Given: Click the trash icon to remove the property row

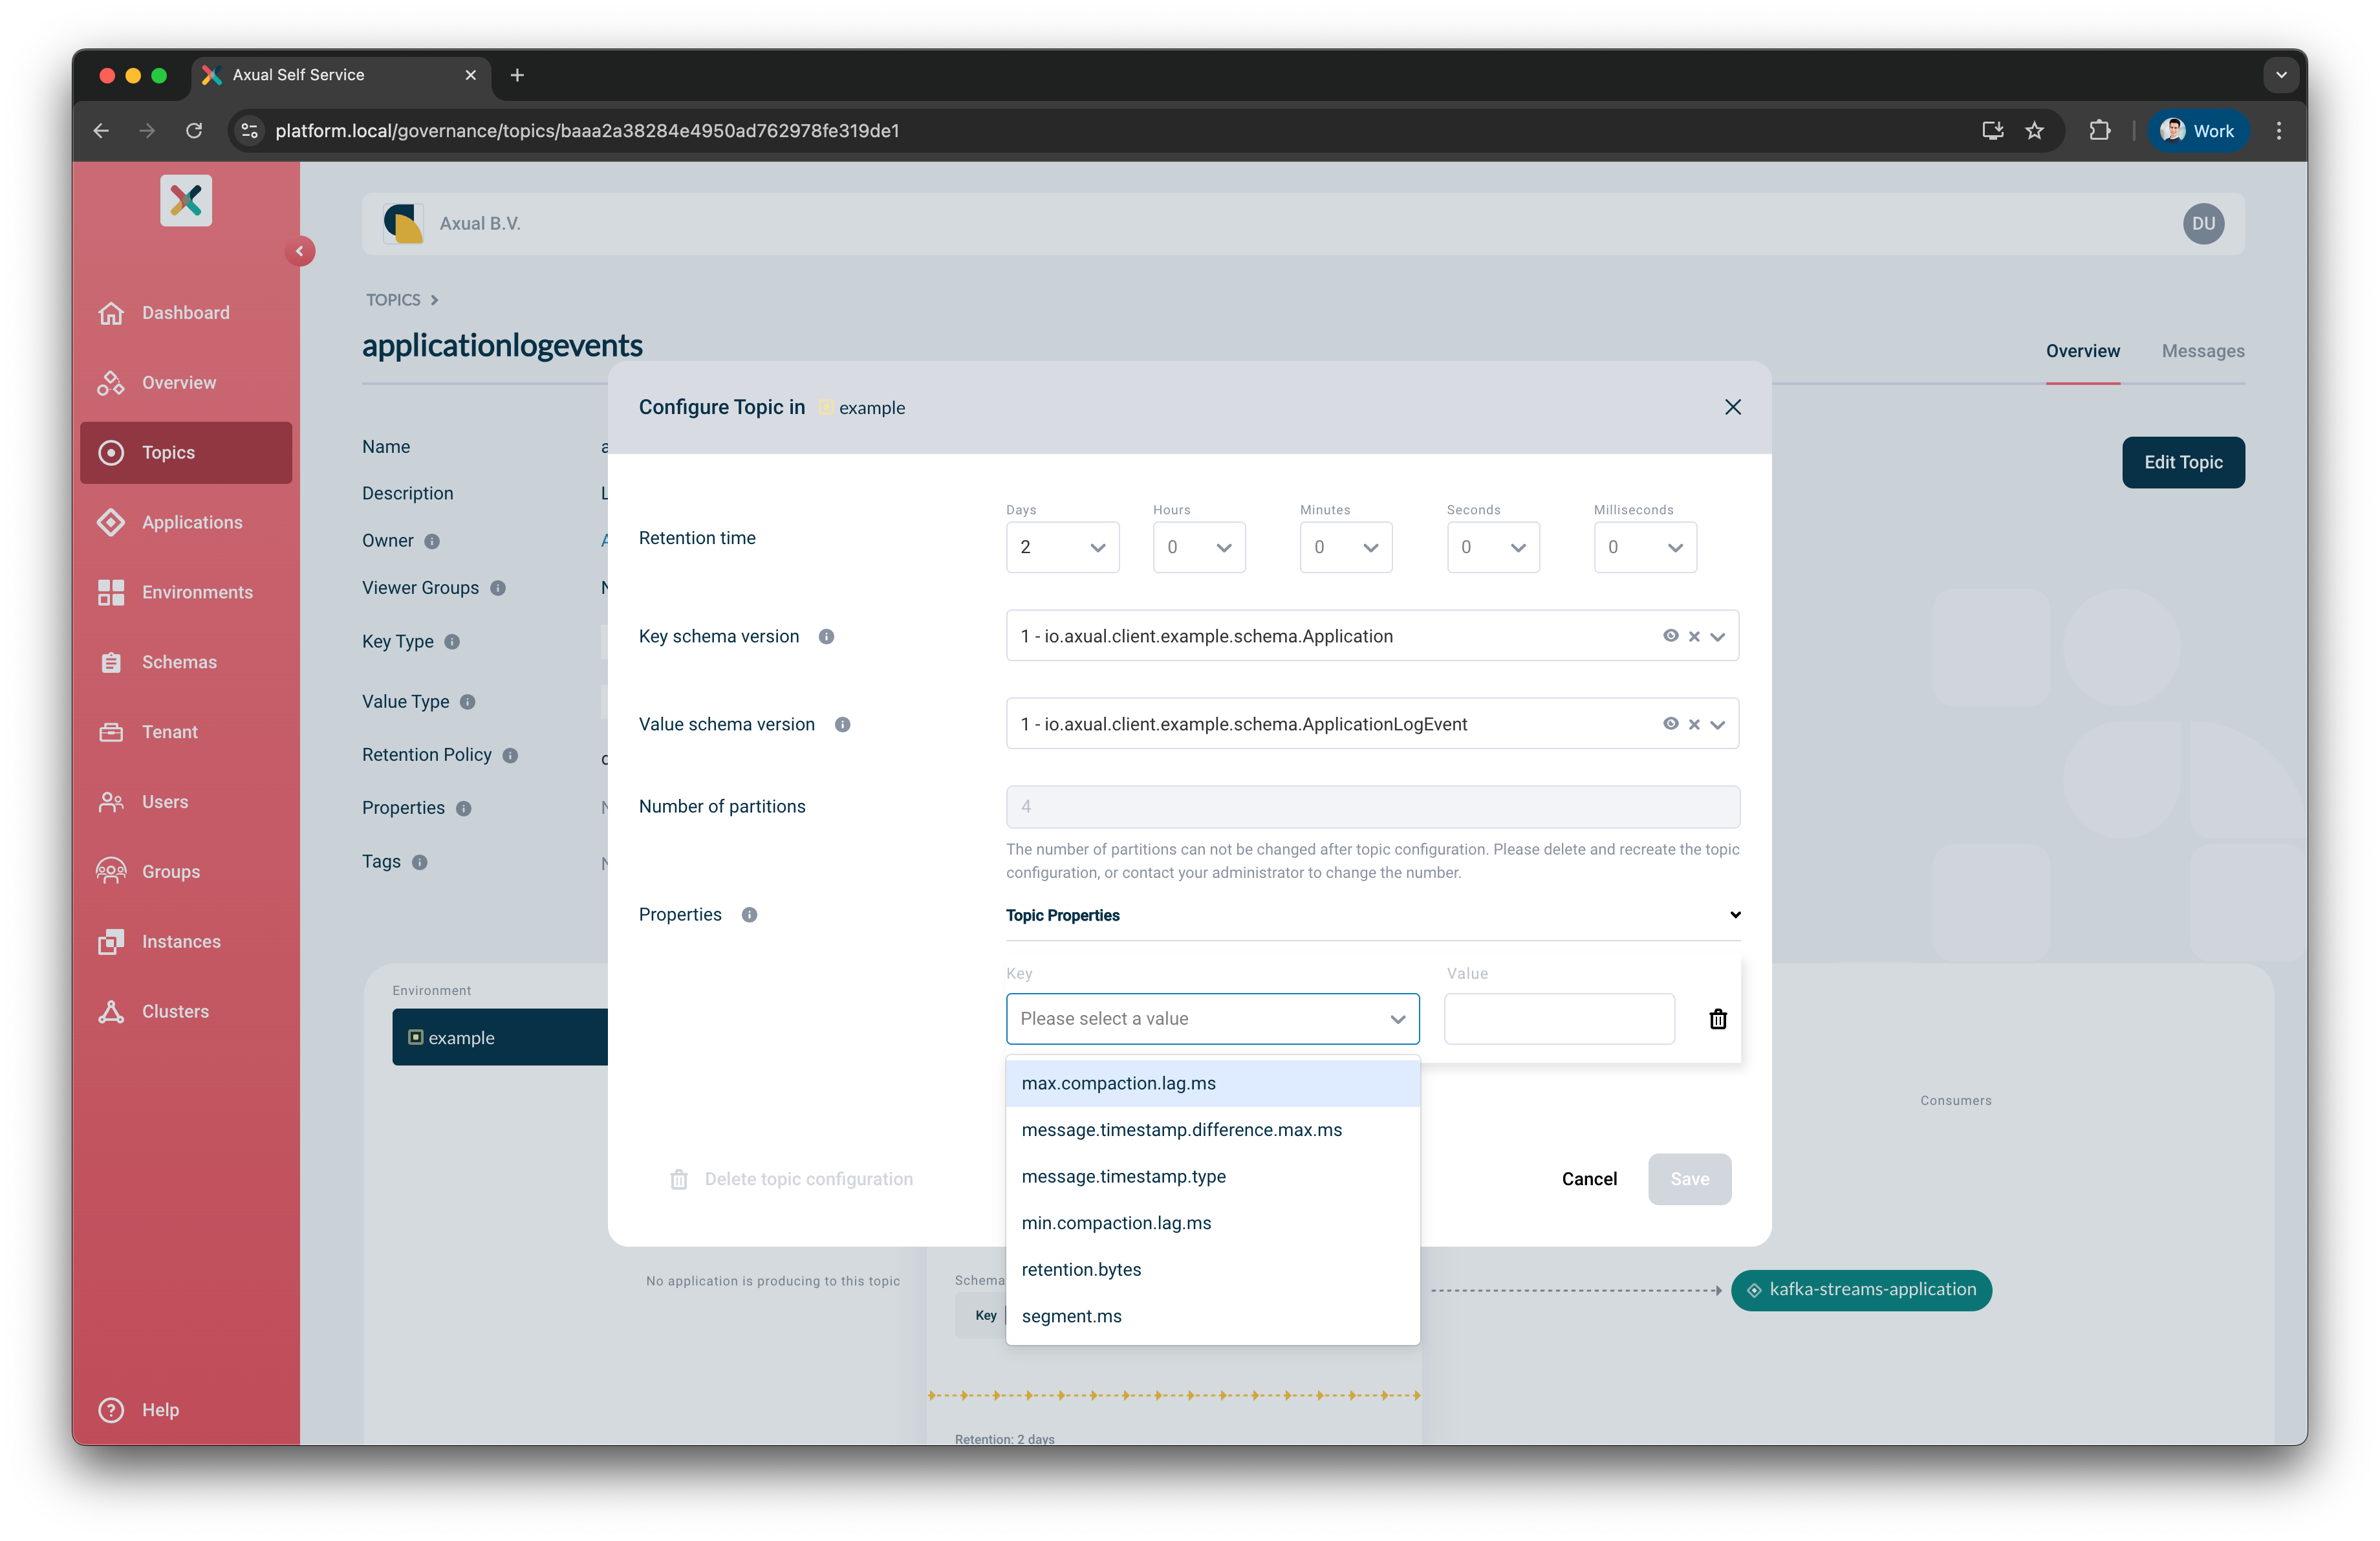Looking at the screenshot, I should (1718, 1018).
